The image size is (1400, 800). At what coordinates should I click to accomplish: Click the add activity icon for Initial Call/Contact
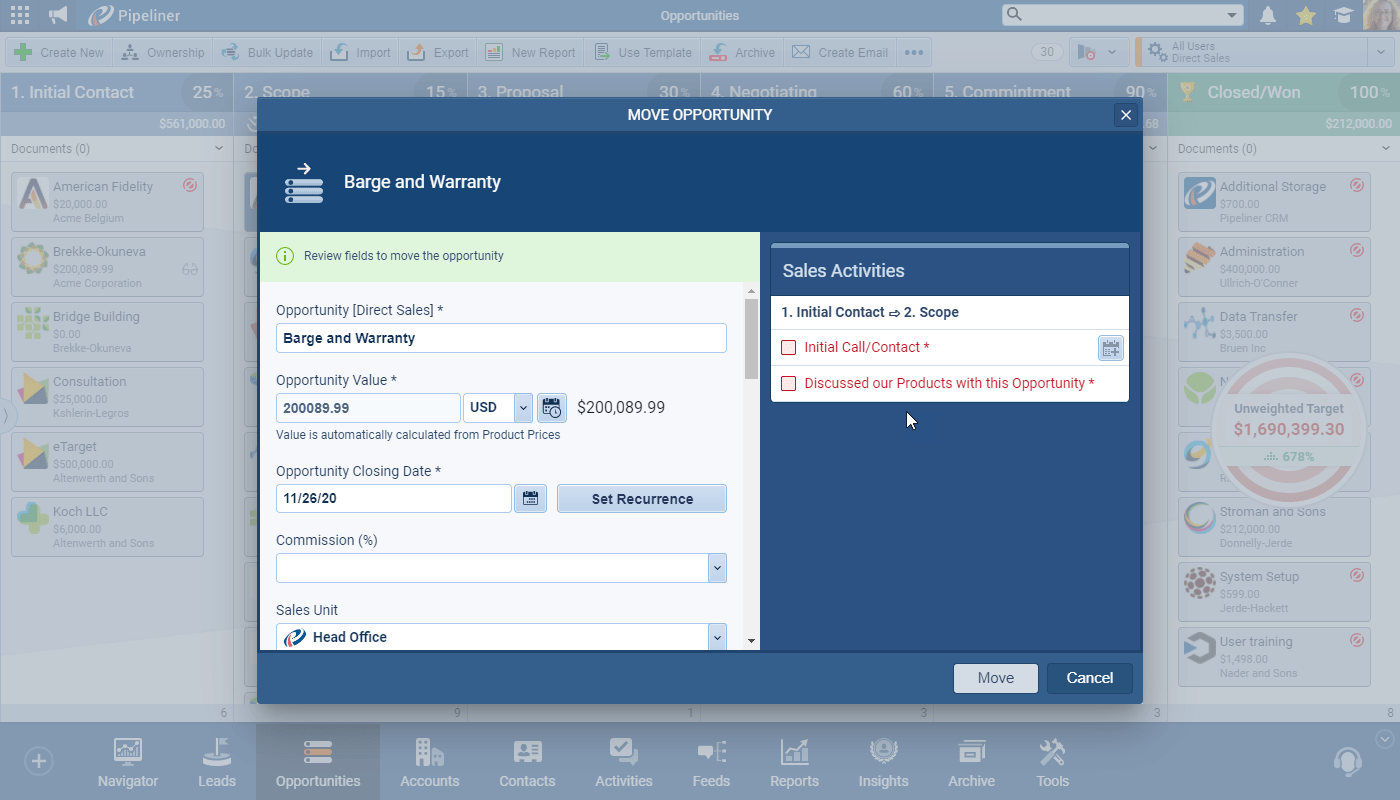1110,348
